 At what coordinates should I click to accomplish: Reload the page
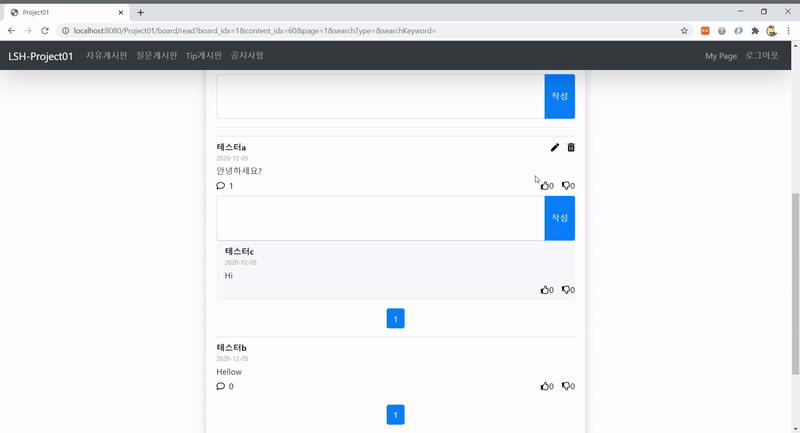45,31
